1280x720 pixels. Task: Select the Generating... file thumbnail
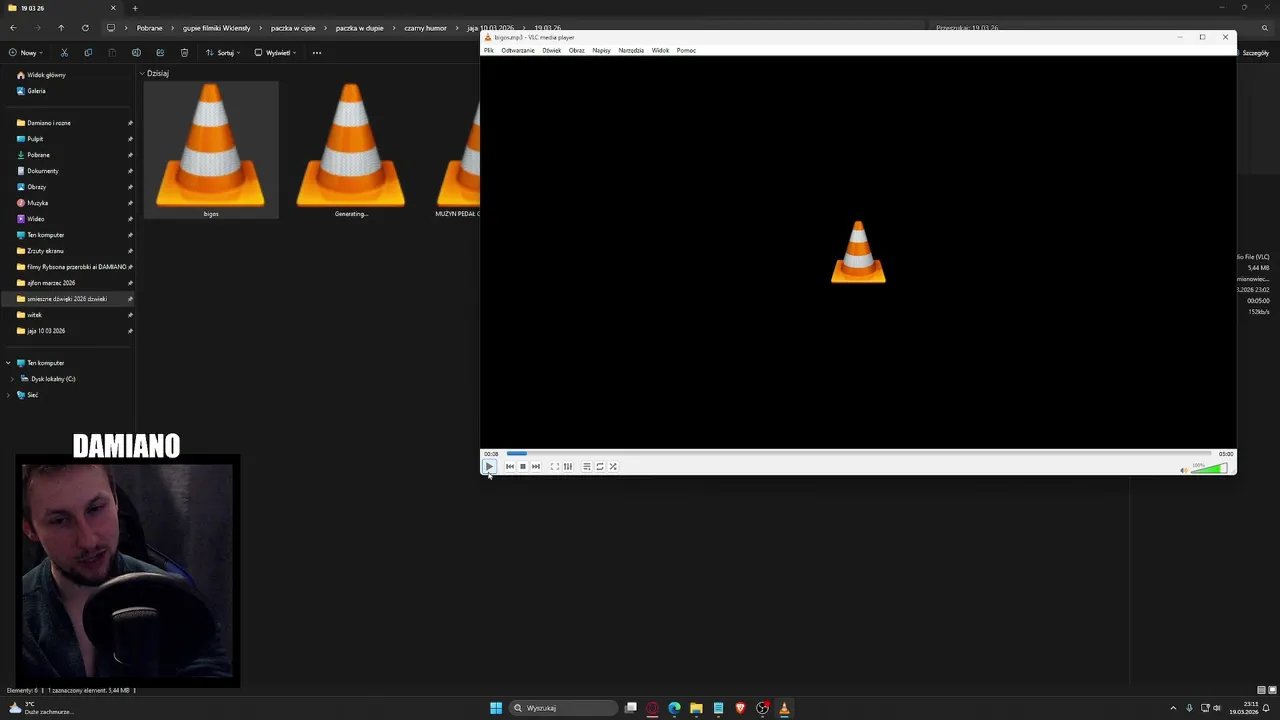[351, 149]
